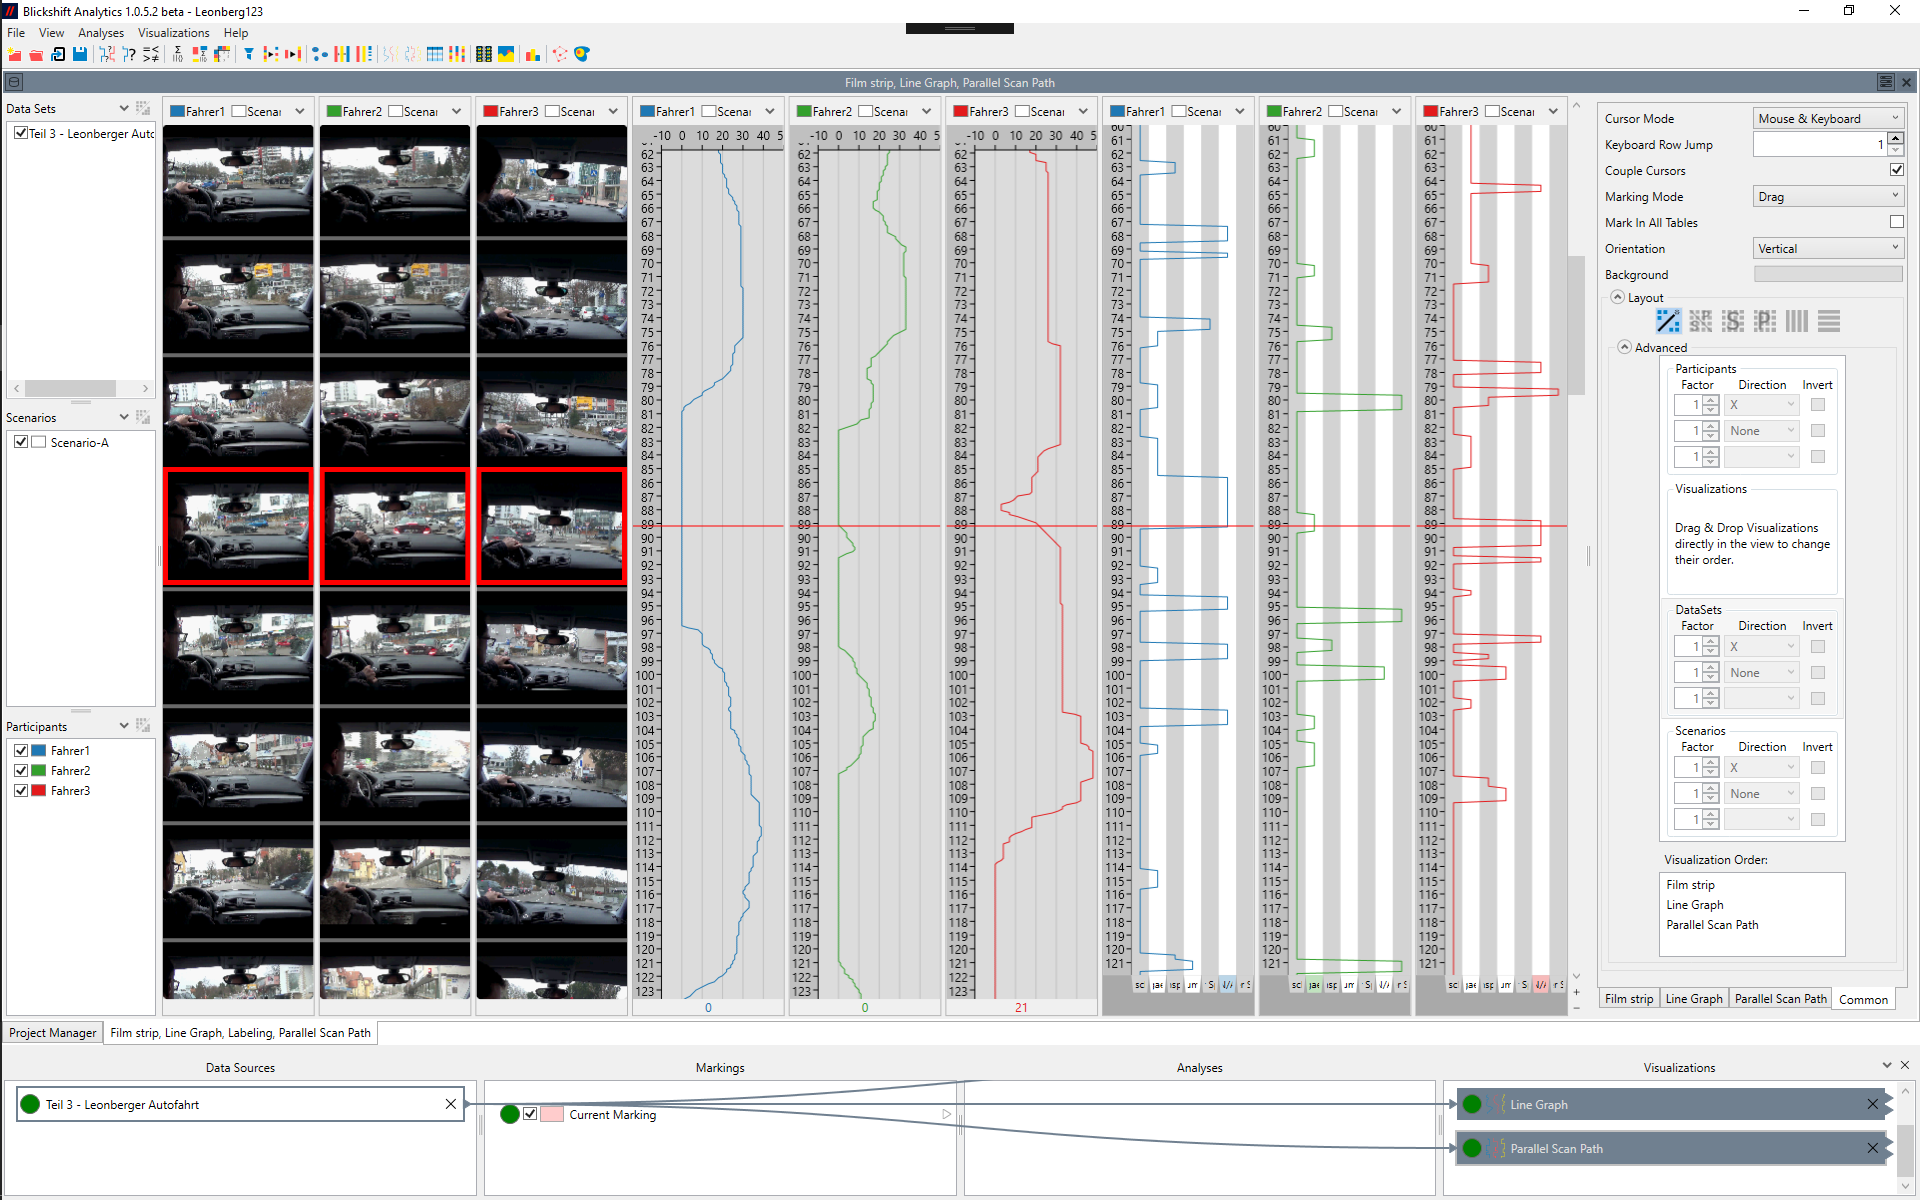Open the Orientation dropdown
The image size is (1920, 1200).
coord(1828,248)
